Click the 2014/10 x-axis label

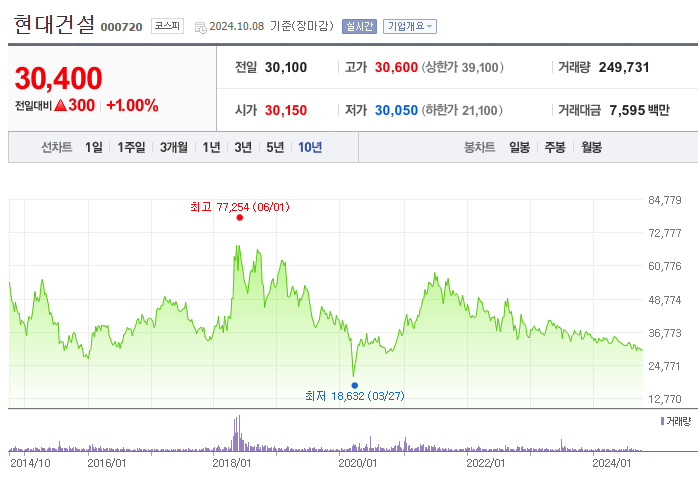pos(30,463)
